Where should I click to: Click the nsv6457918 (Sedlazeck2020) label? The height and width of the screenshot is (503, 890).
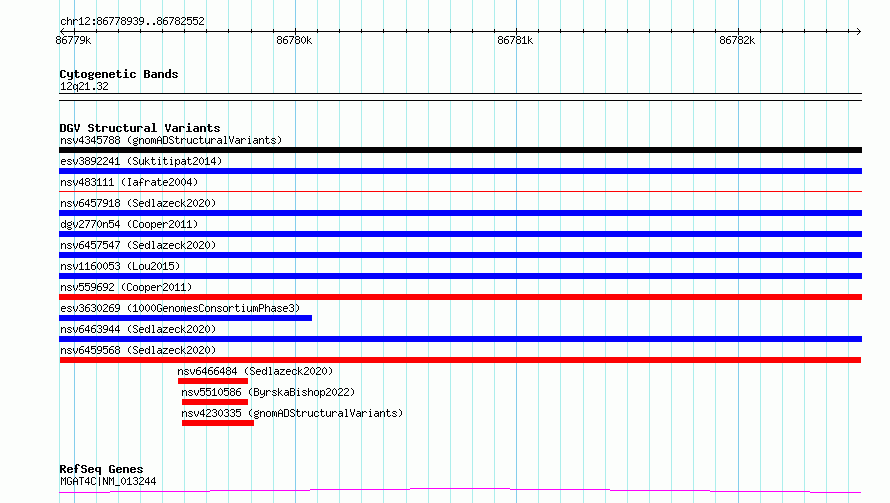point(138,203)
